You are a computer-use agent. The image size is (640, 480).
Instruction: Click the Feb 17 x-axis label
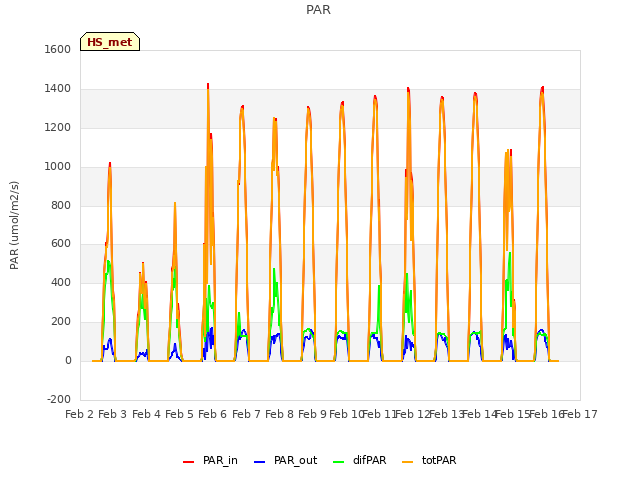click(x=580, y=414)
